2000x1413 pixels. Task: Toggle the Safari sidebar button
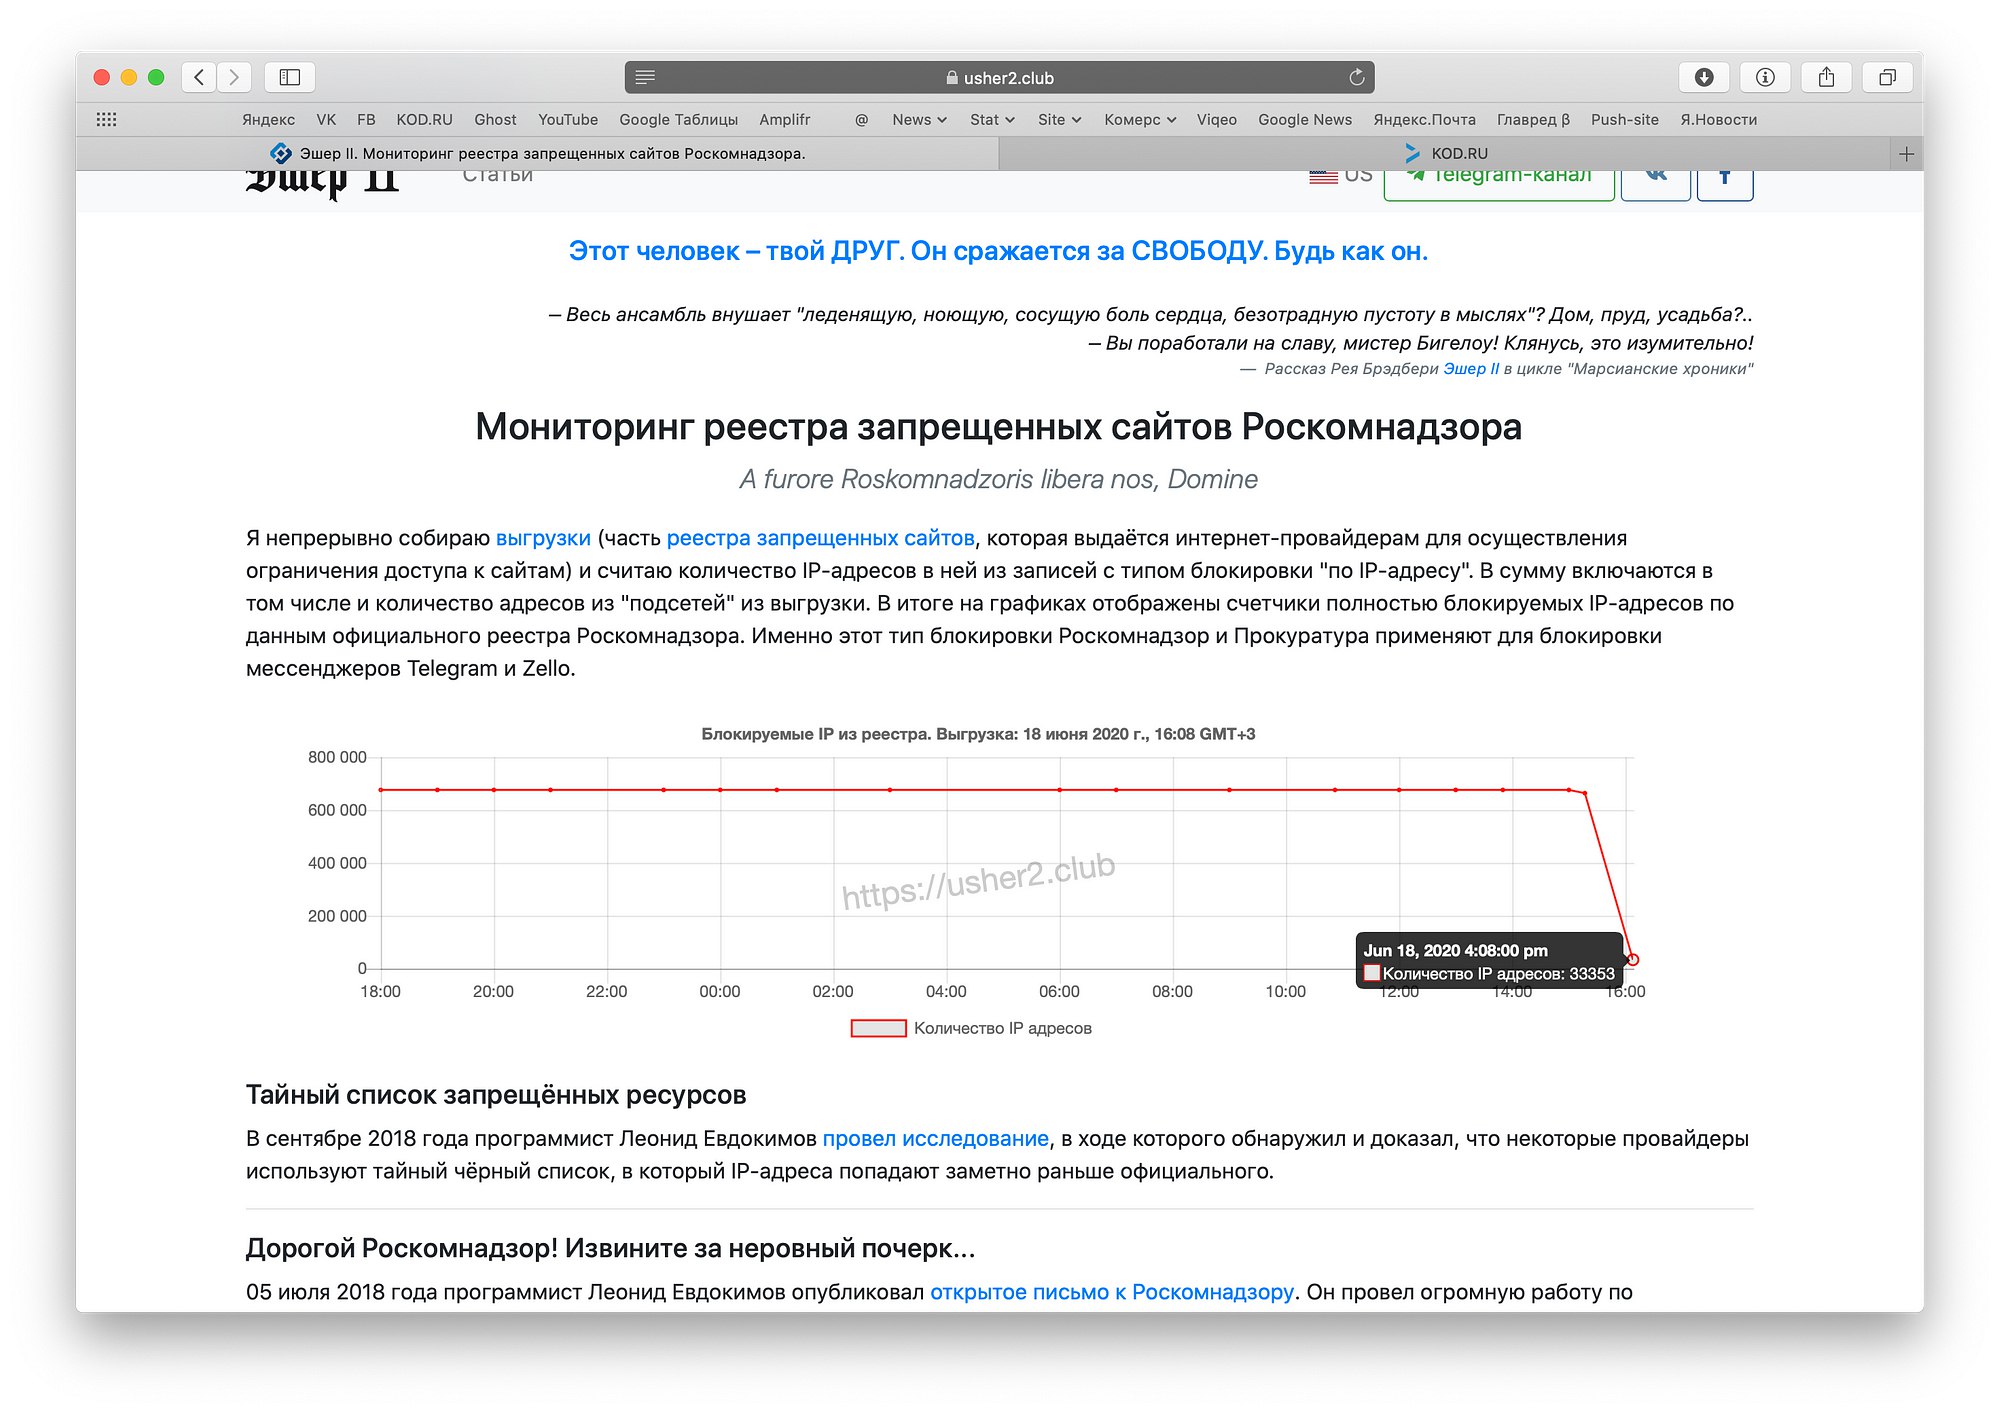[290, 77]
